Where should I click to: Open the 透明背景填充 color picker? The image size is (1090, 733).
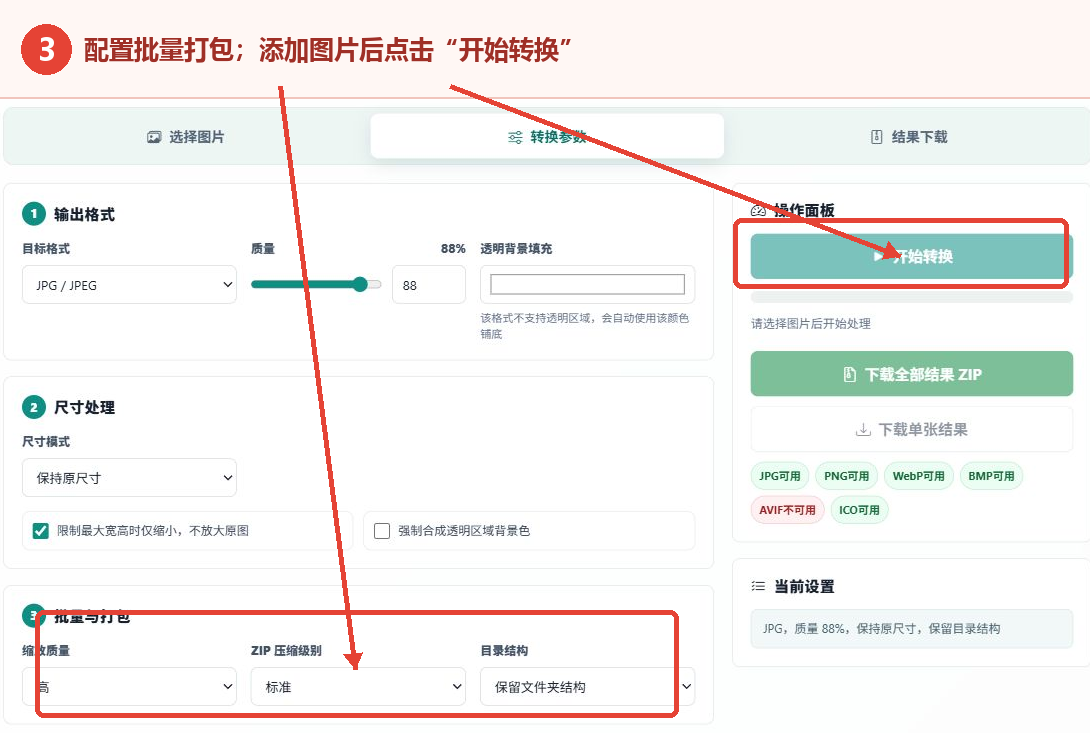(x=587, y=284)
